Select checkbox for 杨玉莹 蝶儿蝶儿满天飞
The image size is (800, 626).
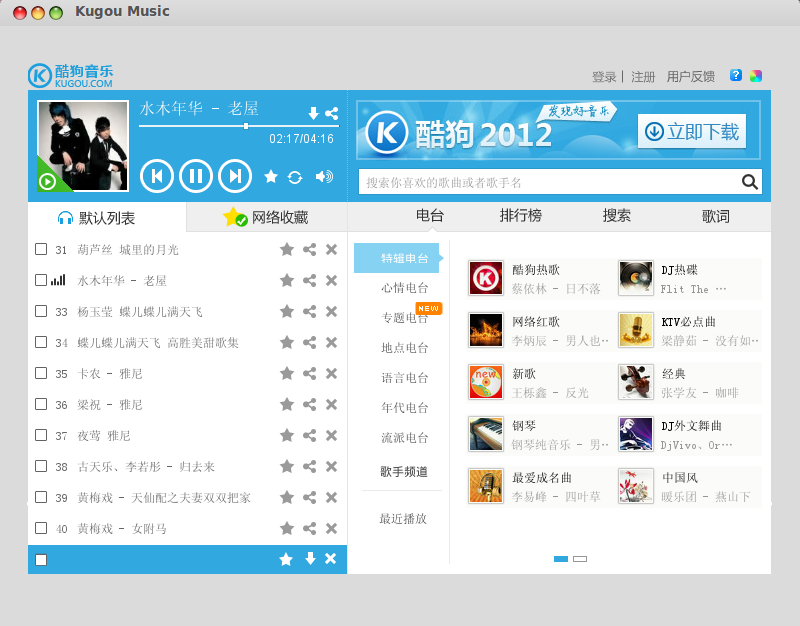tap(41, 311)
